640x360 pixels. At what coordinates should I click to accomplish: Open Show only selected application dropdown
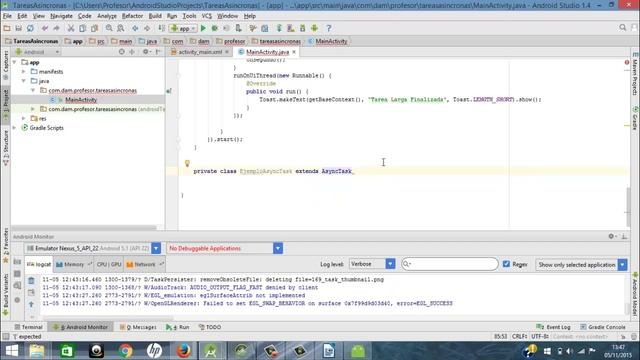pyautogui.click(x=622, y=264)
